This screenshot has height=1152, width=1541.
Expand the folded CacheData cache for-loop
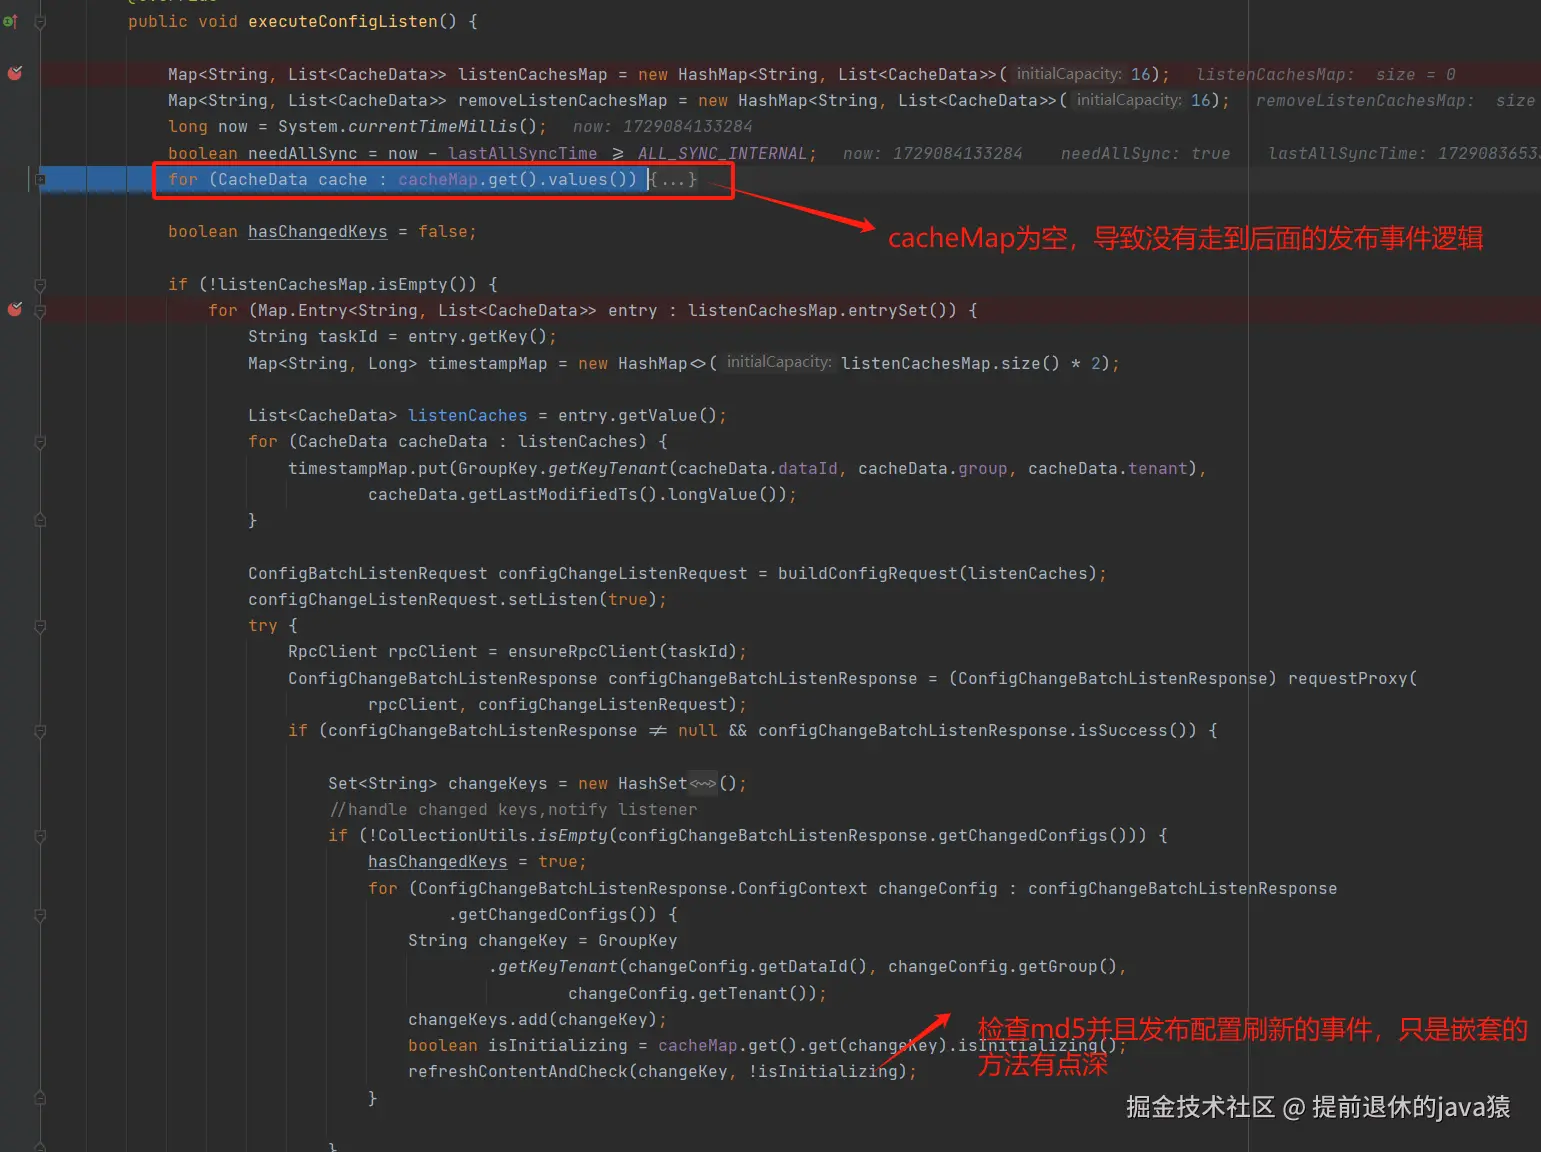(40, 179)
